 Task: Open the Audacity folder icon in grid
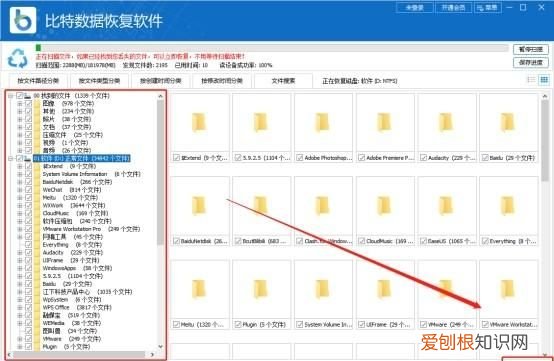click(x=446, y=122)
